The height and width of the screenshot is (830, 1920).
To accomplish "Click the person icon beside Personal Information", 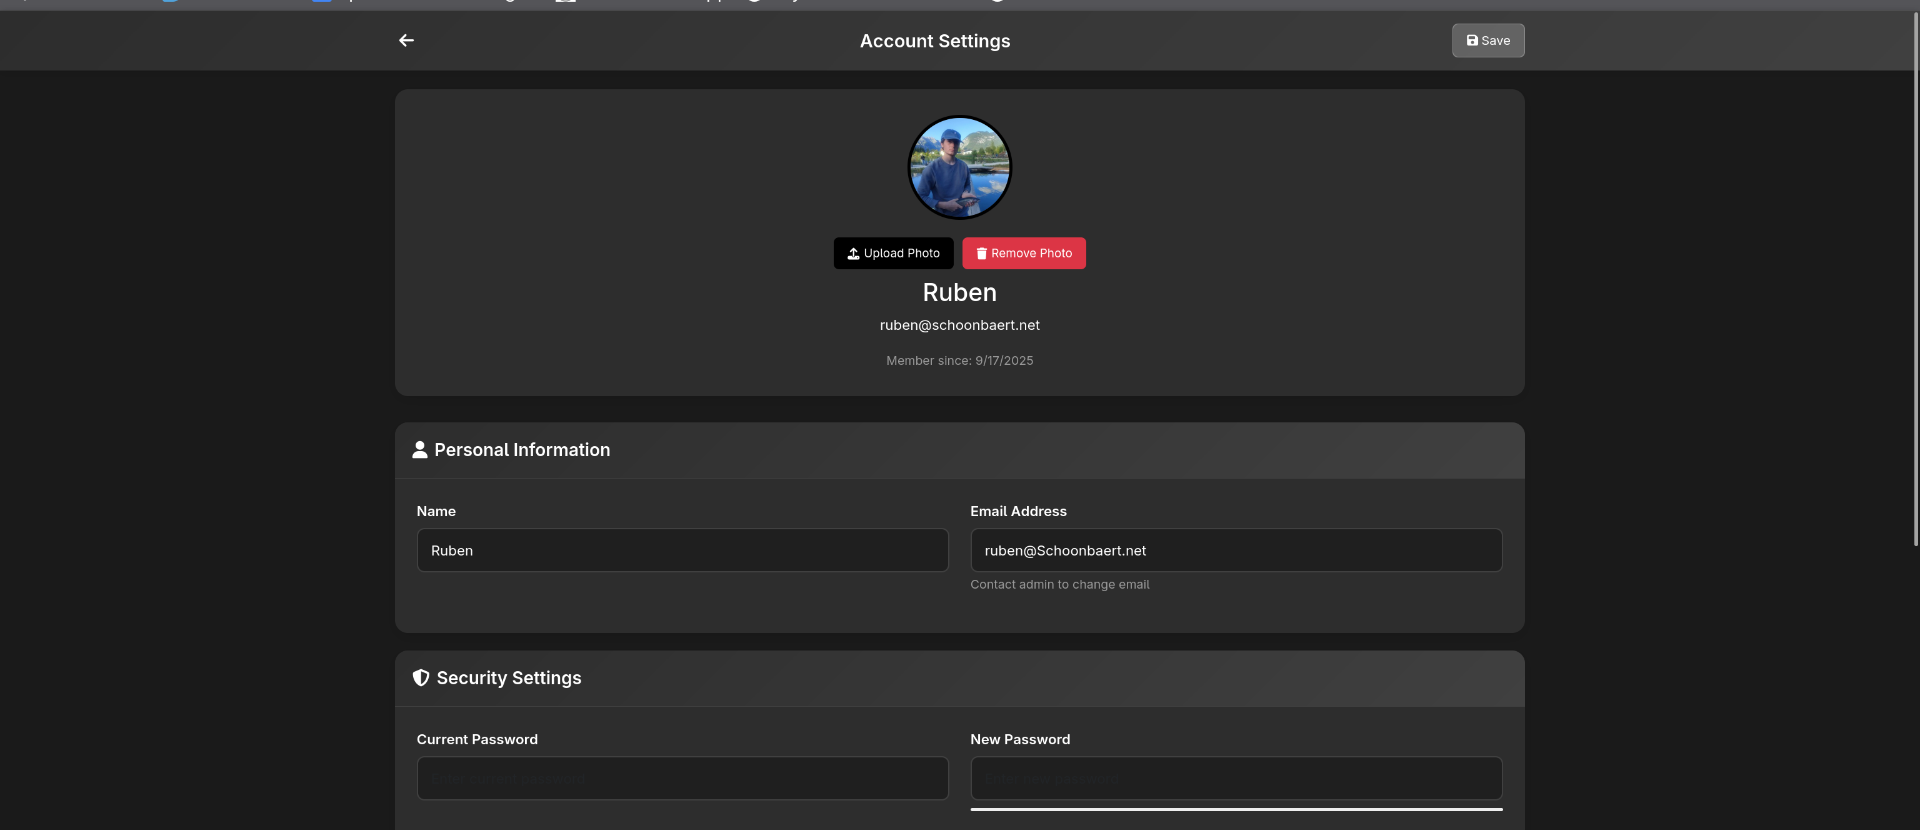I will tap(420, 450).
